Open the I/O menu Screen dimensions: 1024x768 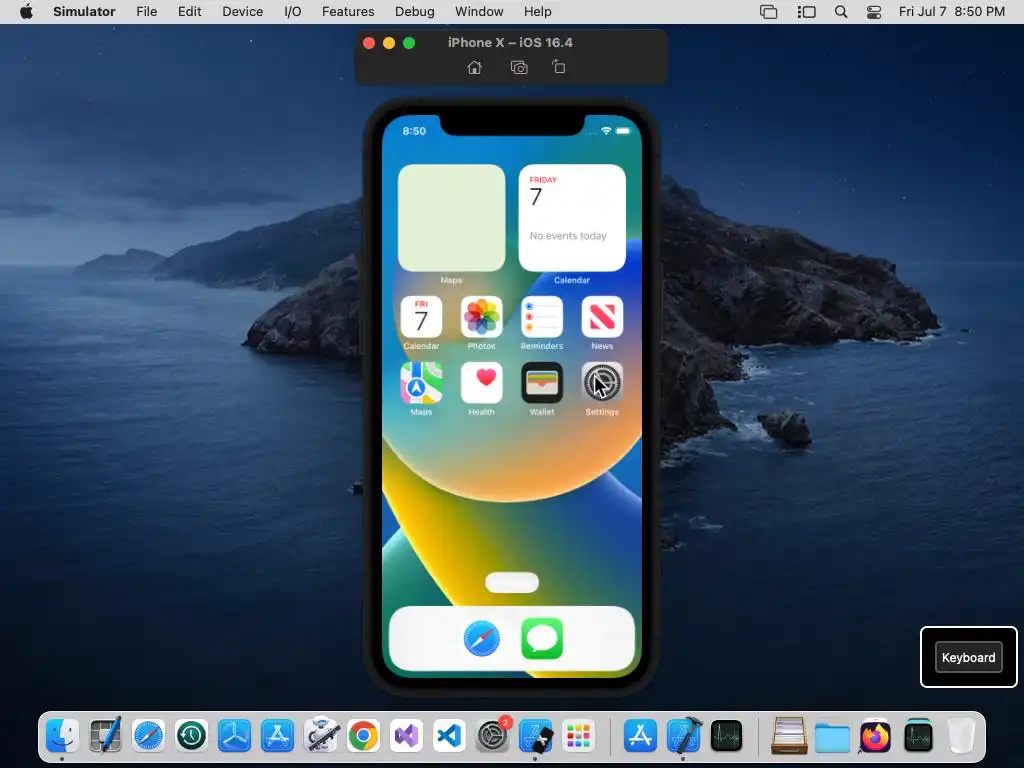[293, 12]
